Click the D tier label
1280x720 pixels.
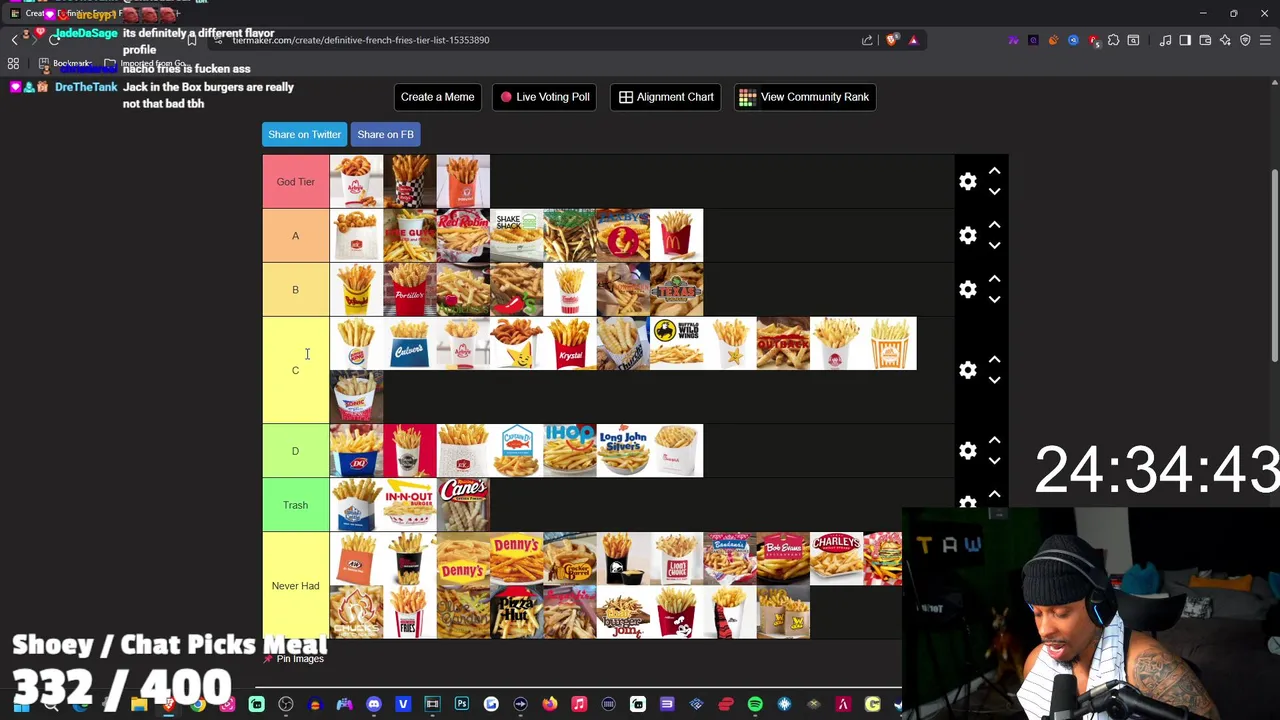295,451
